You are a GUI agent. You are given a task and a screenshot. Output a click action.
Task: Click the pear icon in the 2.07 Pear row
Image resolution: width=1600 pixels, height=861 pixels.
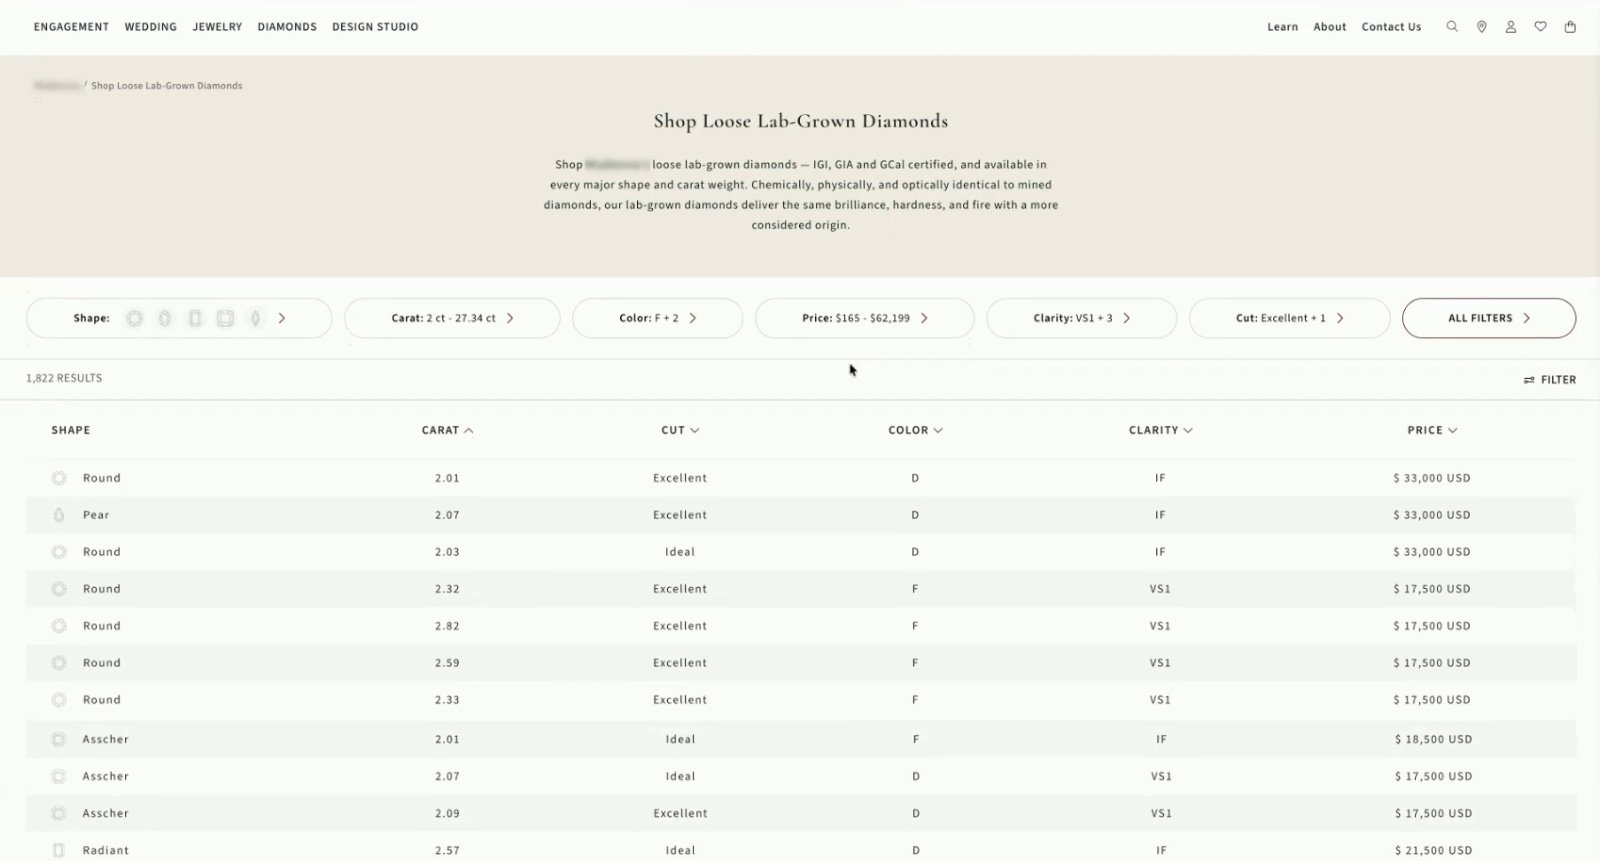point(59,515)
